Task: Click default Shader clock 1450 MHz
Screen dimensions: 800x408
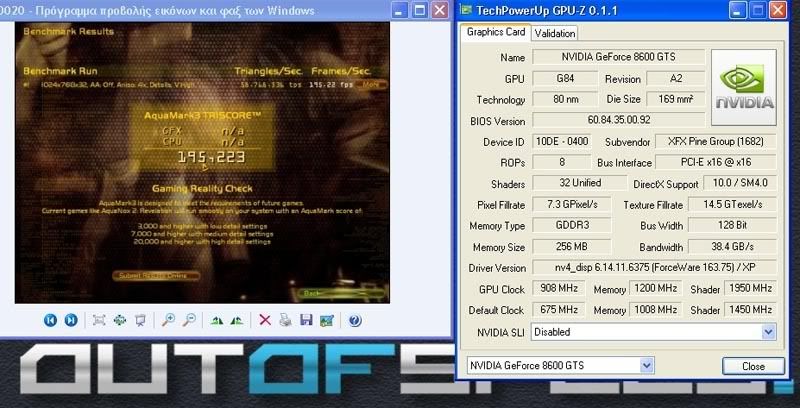Action: point(750,310)
